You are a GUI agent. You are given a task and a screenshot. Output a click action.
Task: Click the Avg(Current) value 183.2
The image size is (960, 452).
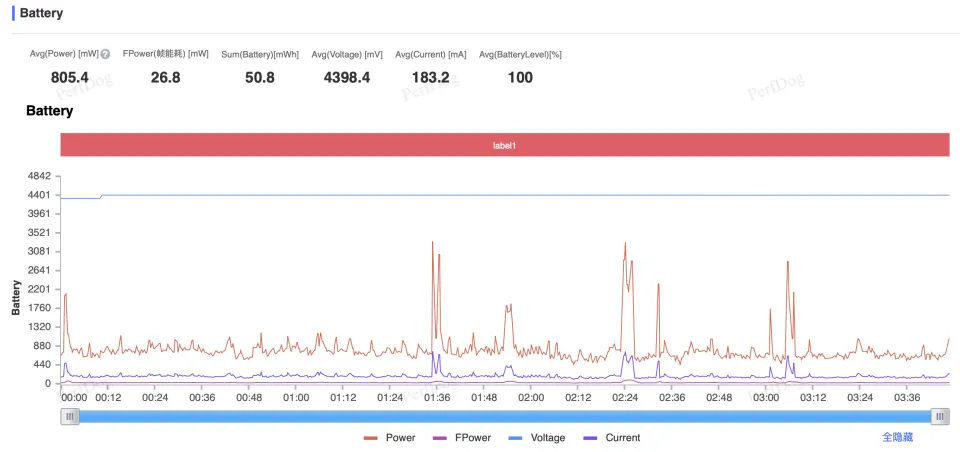[x=431, y=77]
